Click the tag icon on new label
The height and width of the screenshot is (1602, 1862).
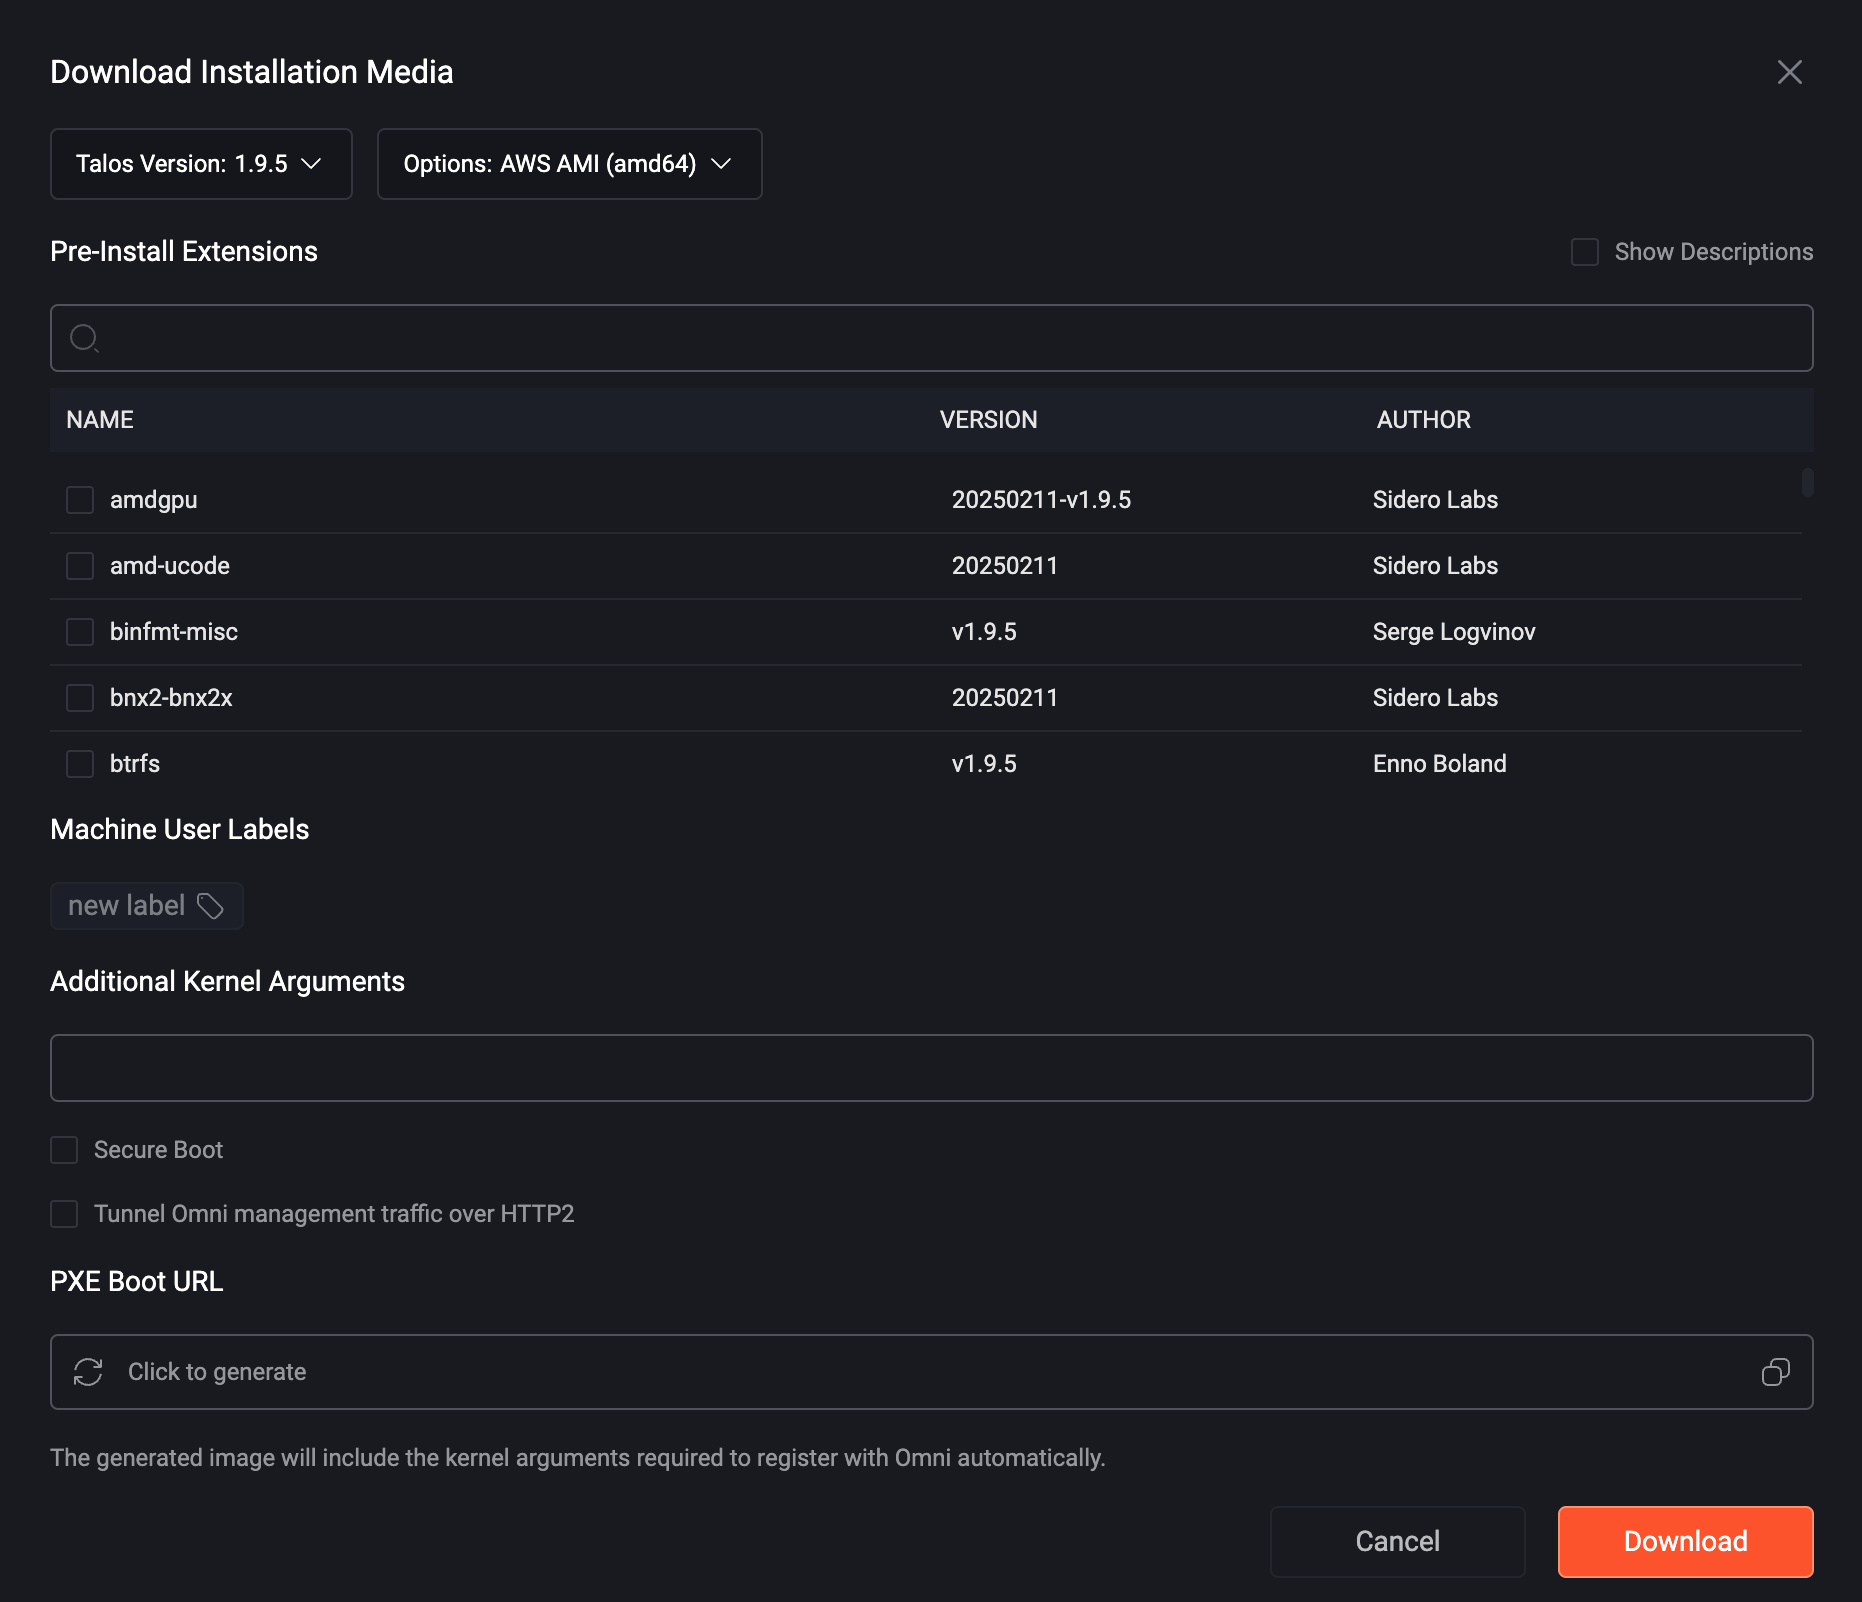tap(210, 906)
